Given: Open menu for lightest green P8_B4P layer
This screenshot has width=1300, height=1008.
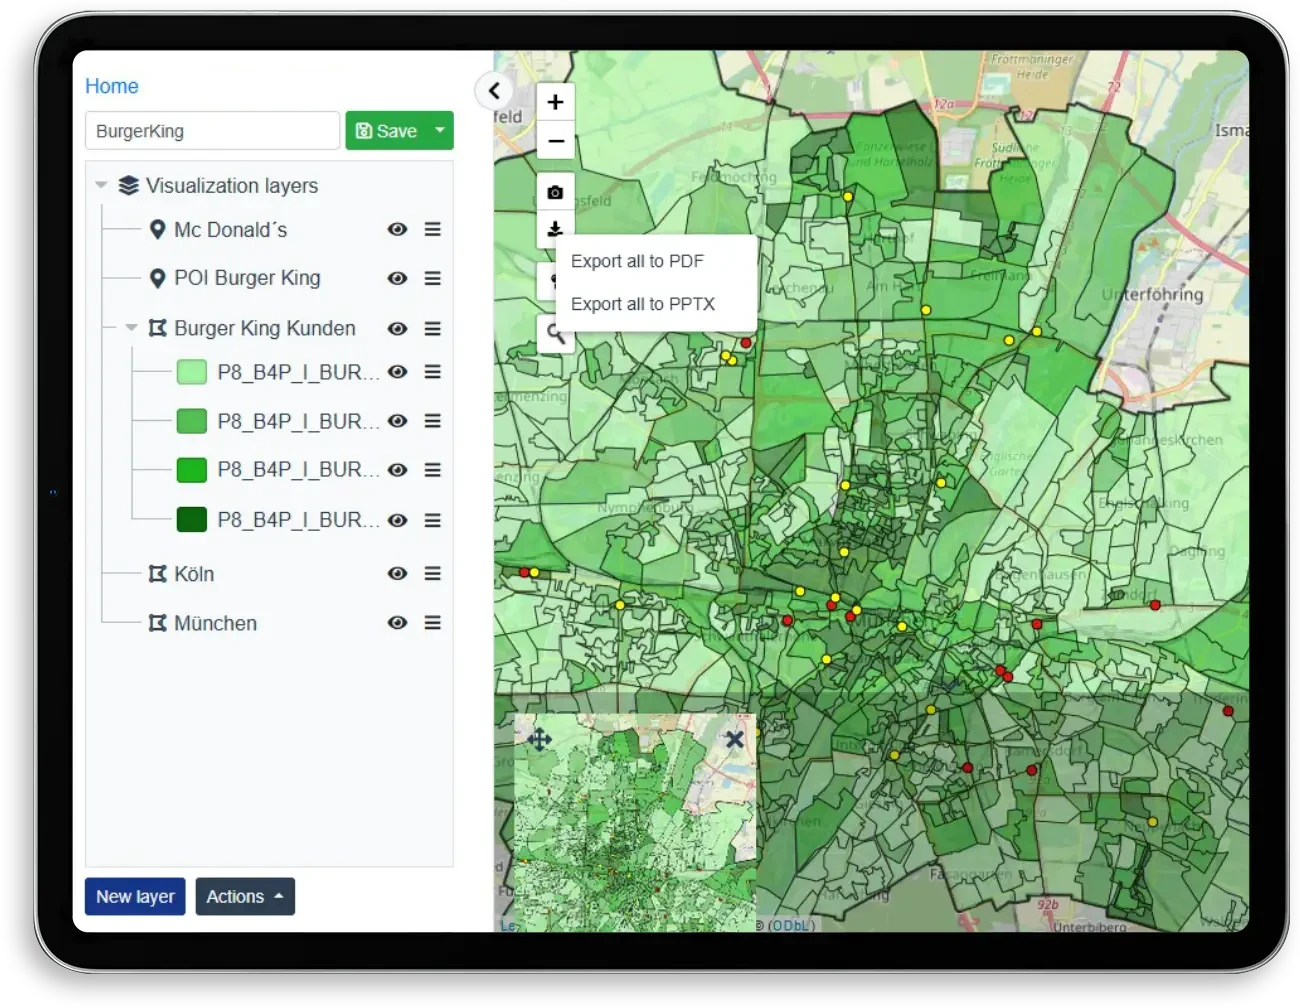Looking at the screenshot, I should pos(432,371).
